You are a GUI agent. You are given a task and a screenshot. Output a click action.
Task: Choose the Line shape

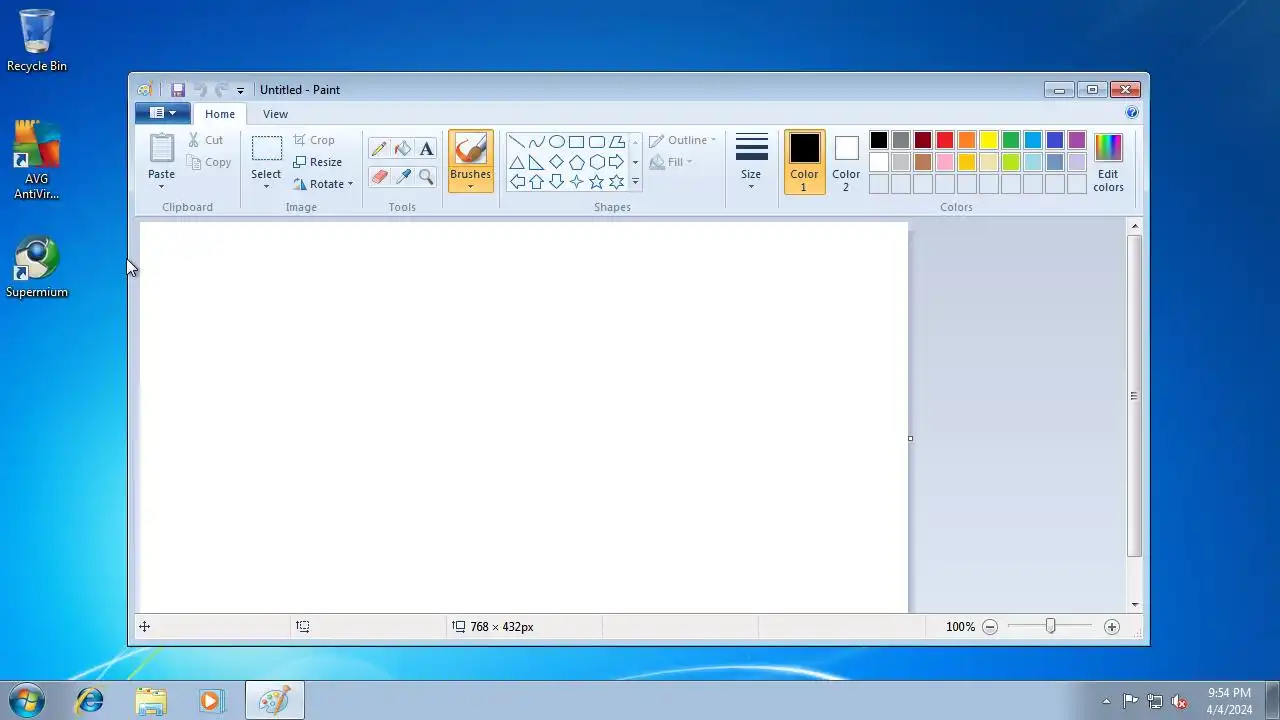(517, 142)
